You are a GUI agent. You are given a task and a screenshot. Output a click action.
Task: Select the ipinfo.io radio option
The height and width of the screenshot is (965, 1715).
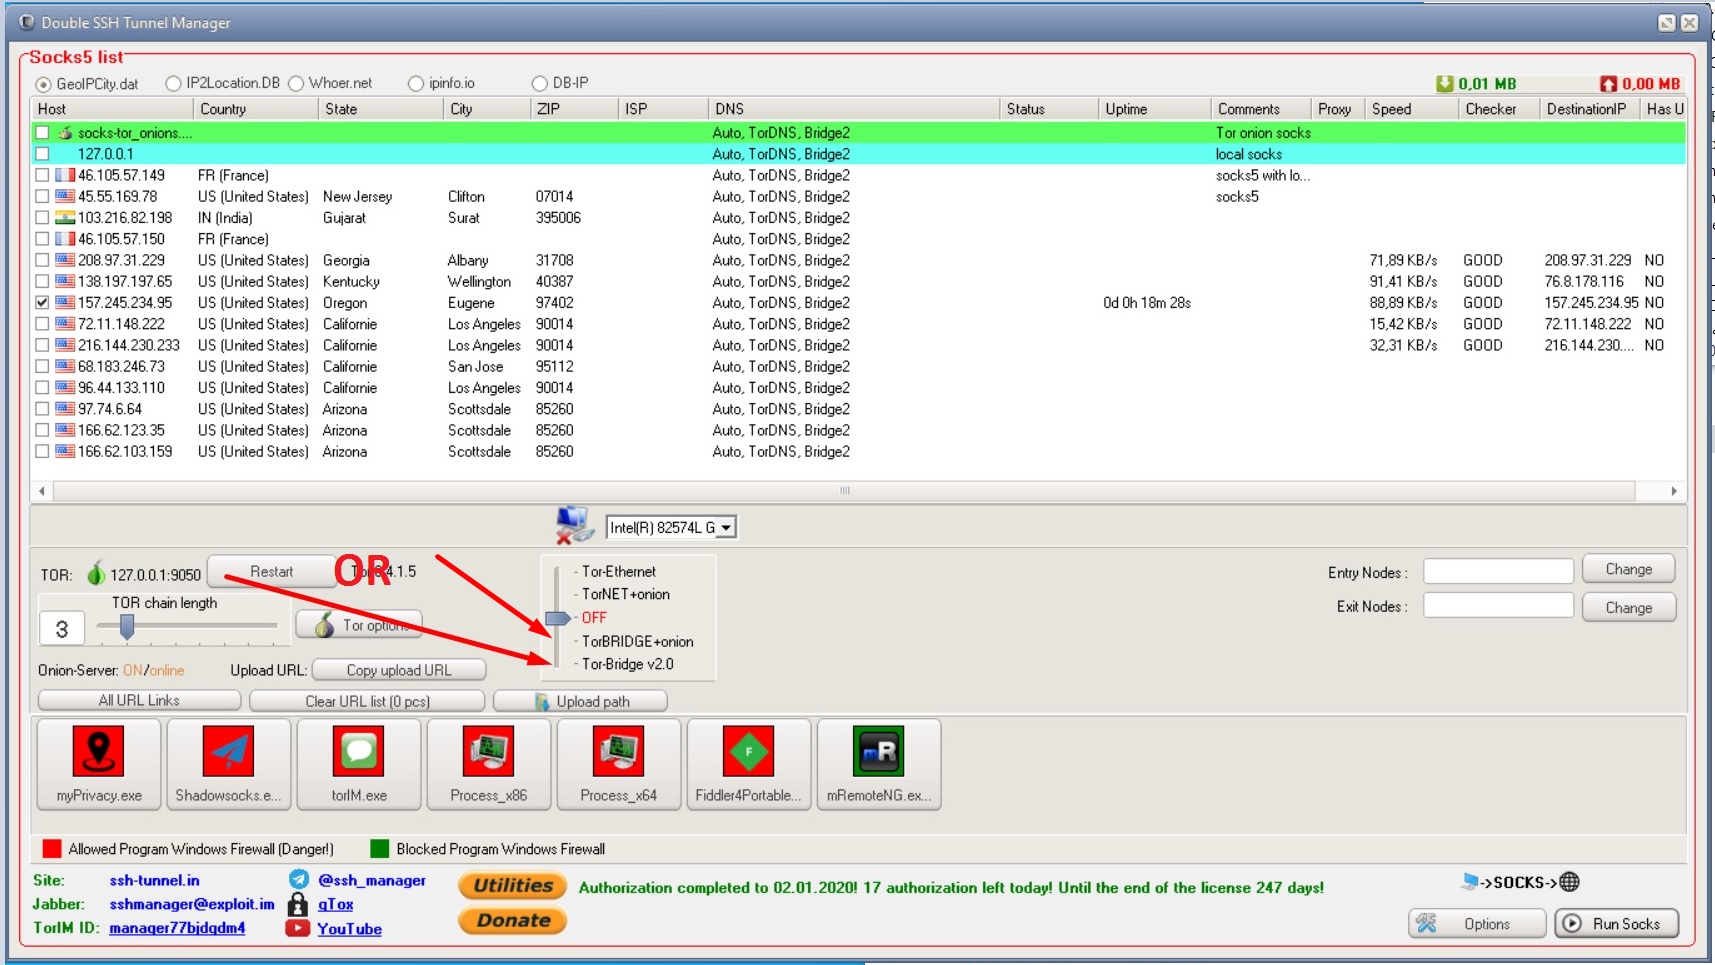coord(416,83)
